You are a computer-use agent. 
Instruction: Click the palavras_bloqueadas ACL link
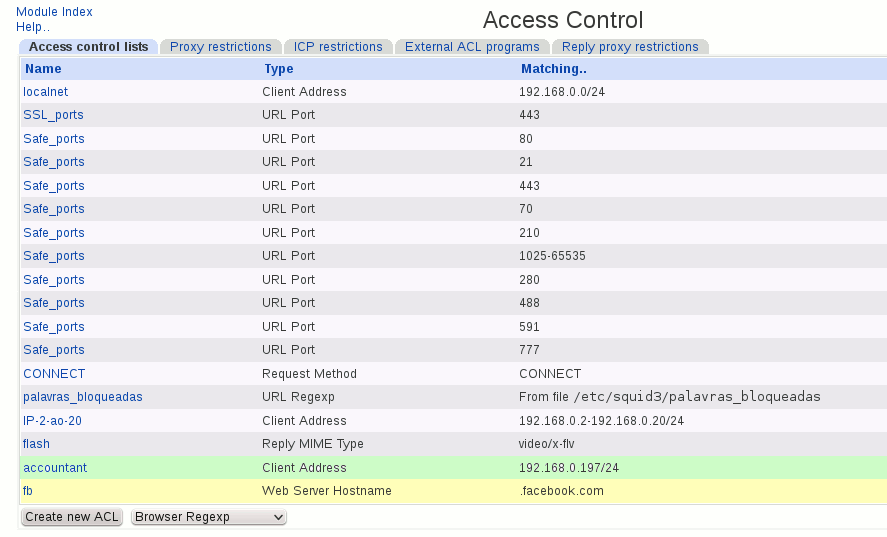point(83,397)
